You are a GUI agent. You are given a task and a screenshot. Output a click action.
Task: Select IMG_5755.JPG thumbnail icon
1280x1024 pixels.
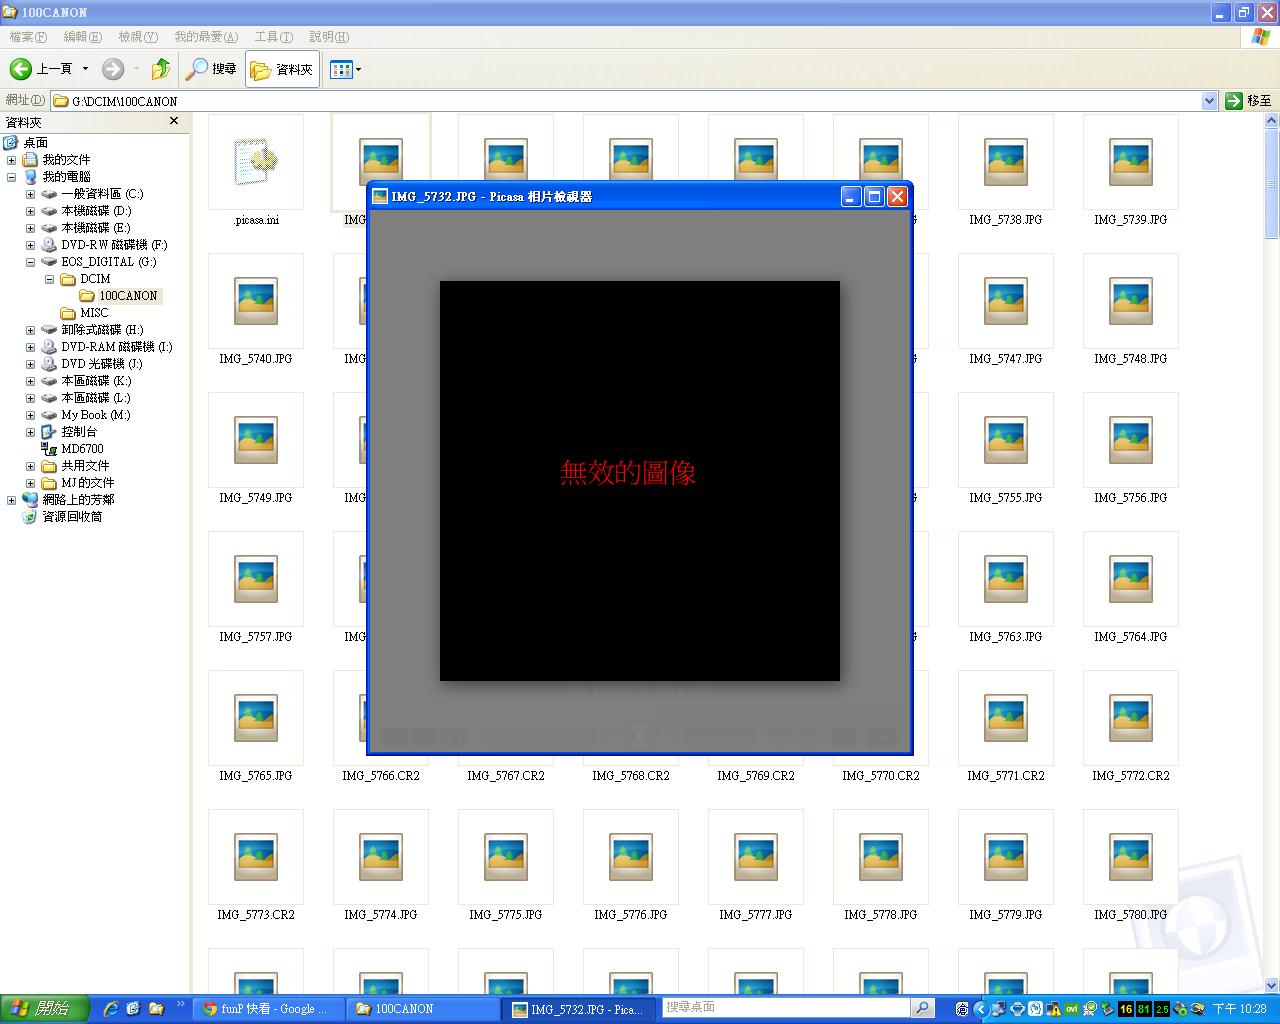(1006, 440)
